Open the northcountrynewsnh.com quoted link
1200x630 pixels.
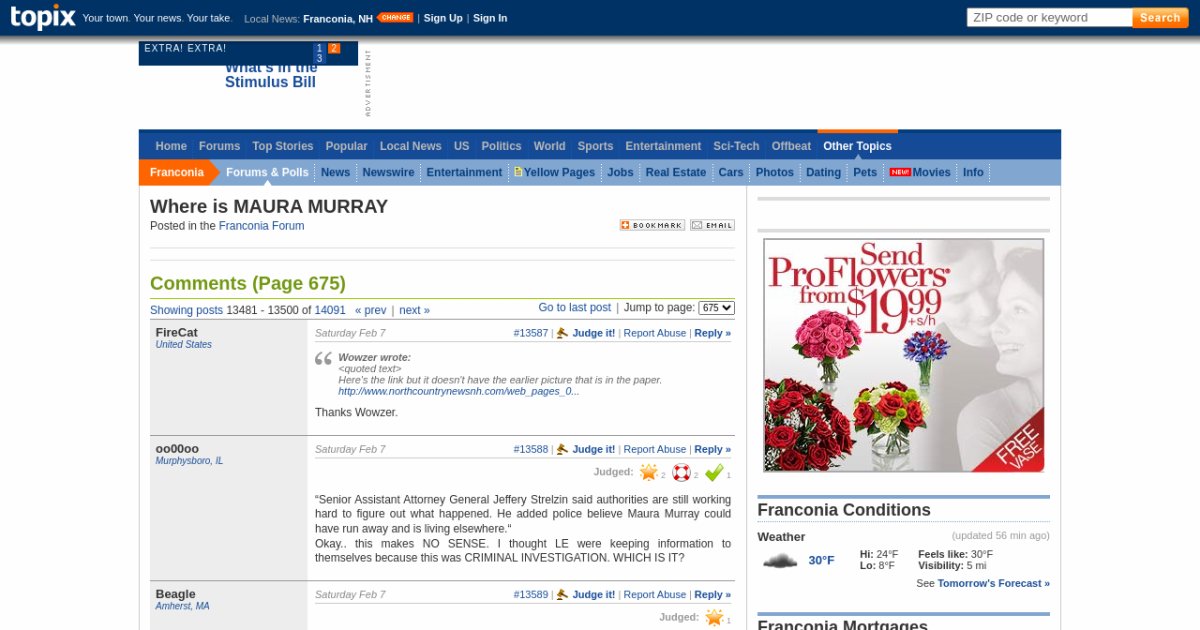point(459,391)
